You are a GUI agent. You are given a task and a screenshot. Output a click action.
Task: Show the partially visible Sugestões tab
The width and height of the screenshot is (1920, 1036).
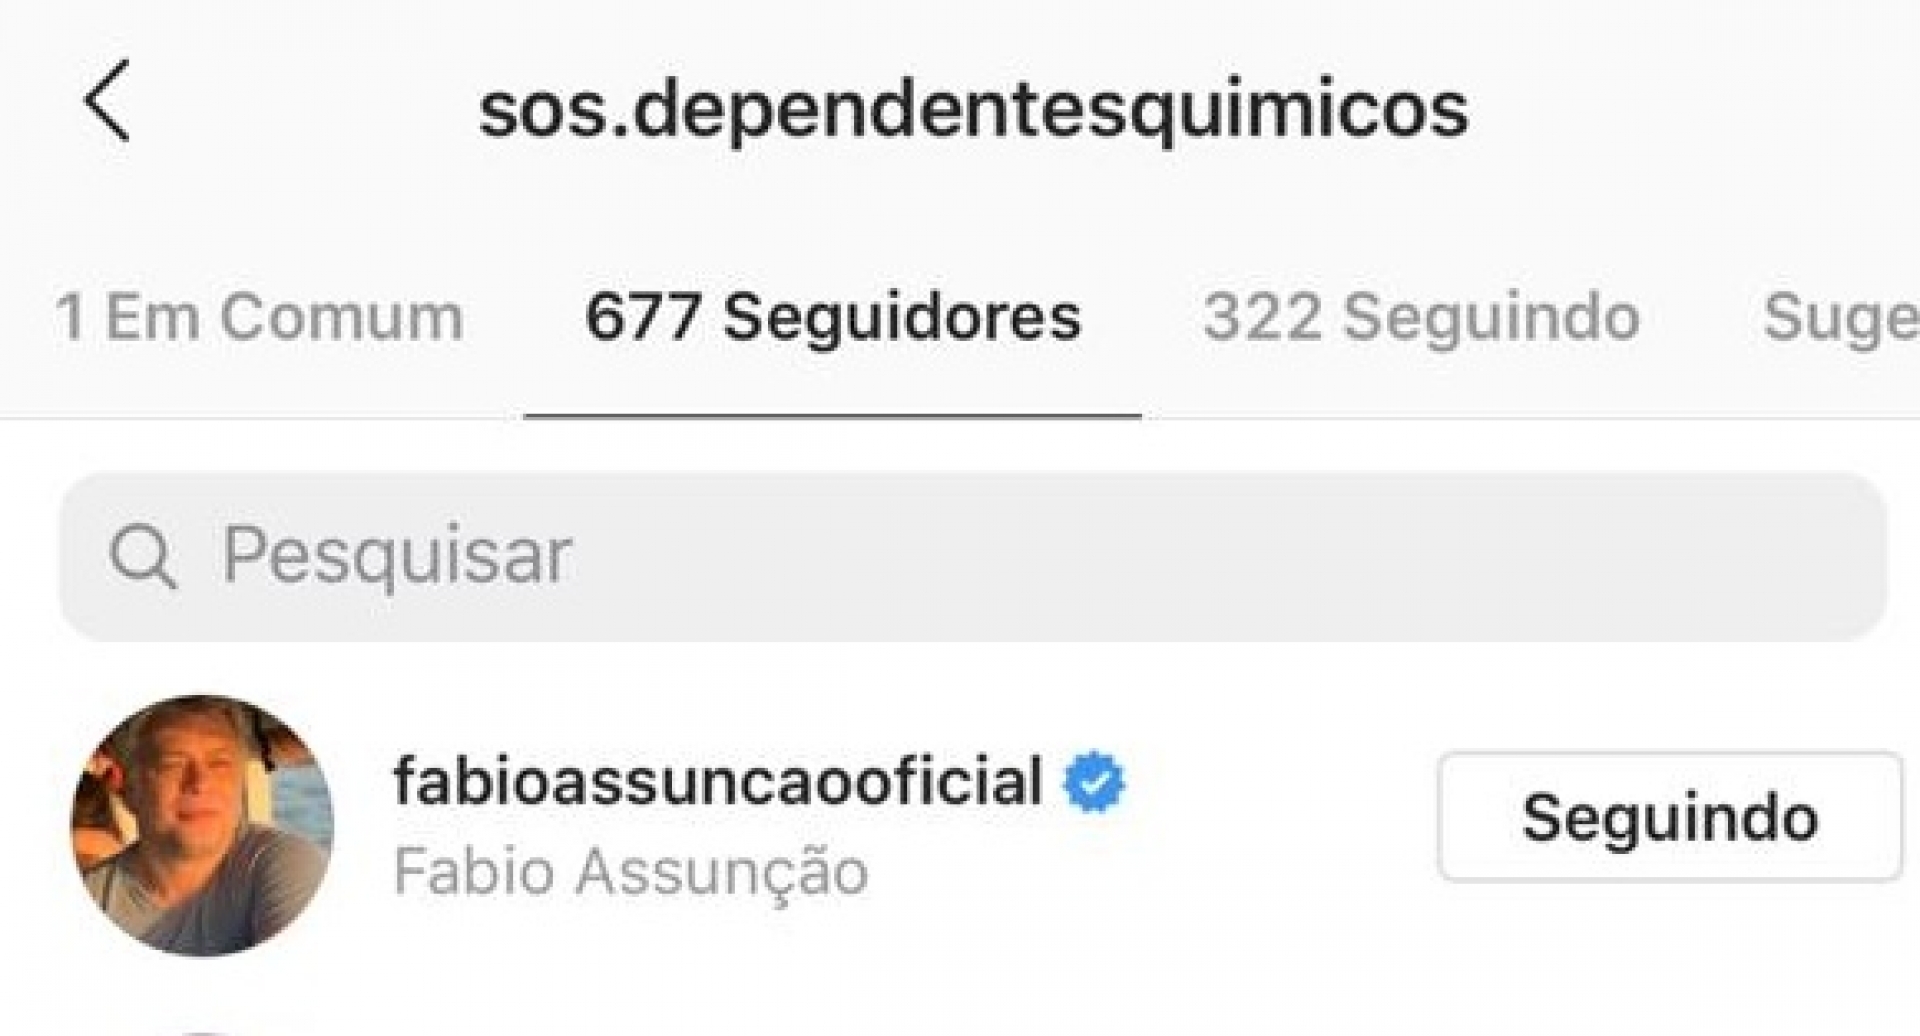pyautogui.click(x=1840, y=317)
